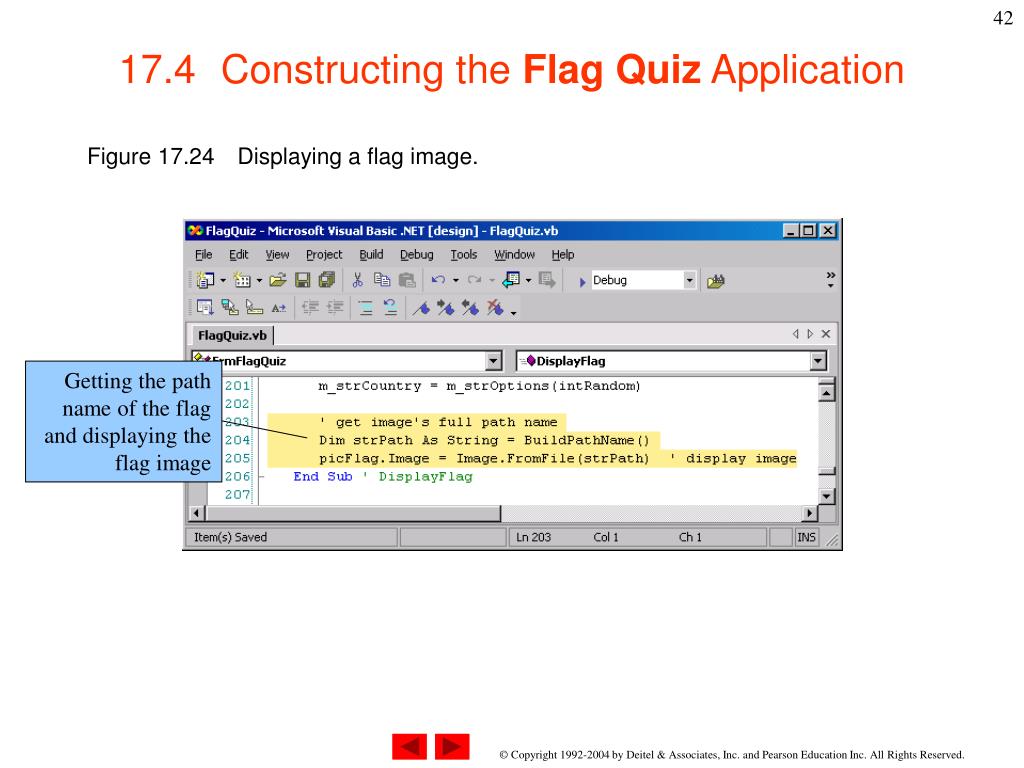Click code line 'Dim strPath As String'
1024x768 pixels.
[x=484, y=440]
